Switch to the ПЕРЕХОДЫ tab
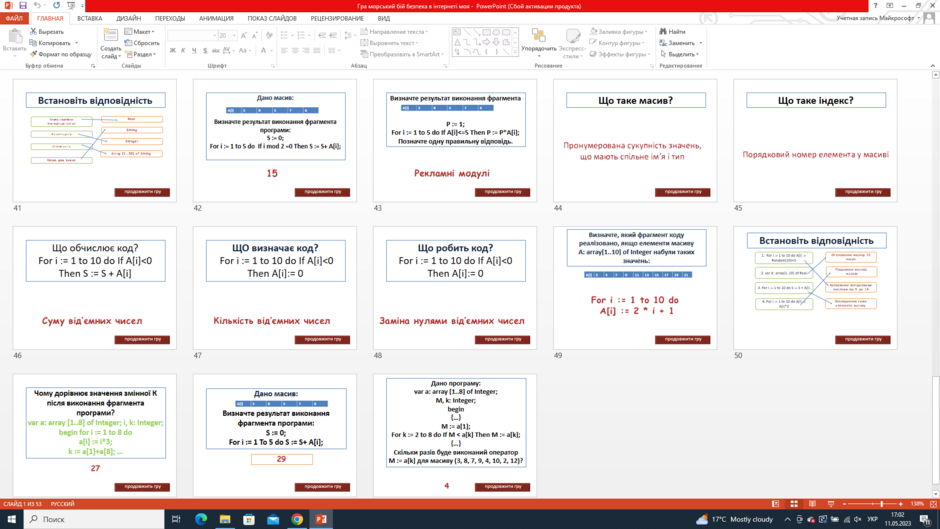Image resolution: width=940 pixels, height=529 pixels. click(170, 19)
